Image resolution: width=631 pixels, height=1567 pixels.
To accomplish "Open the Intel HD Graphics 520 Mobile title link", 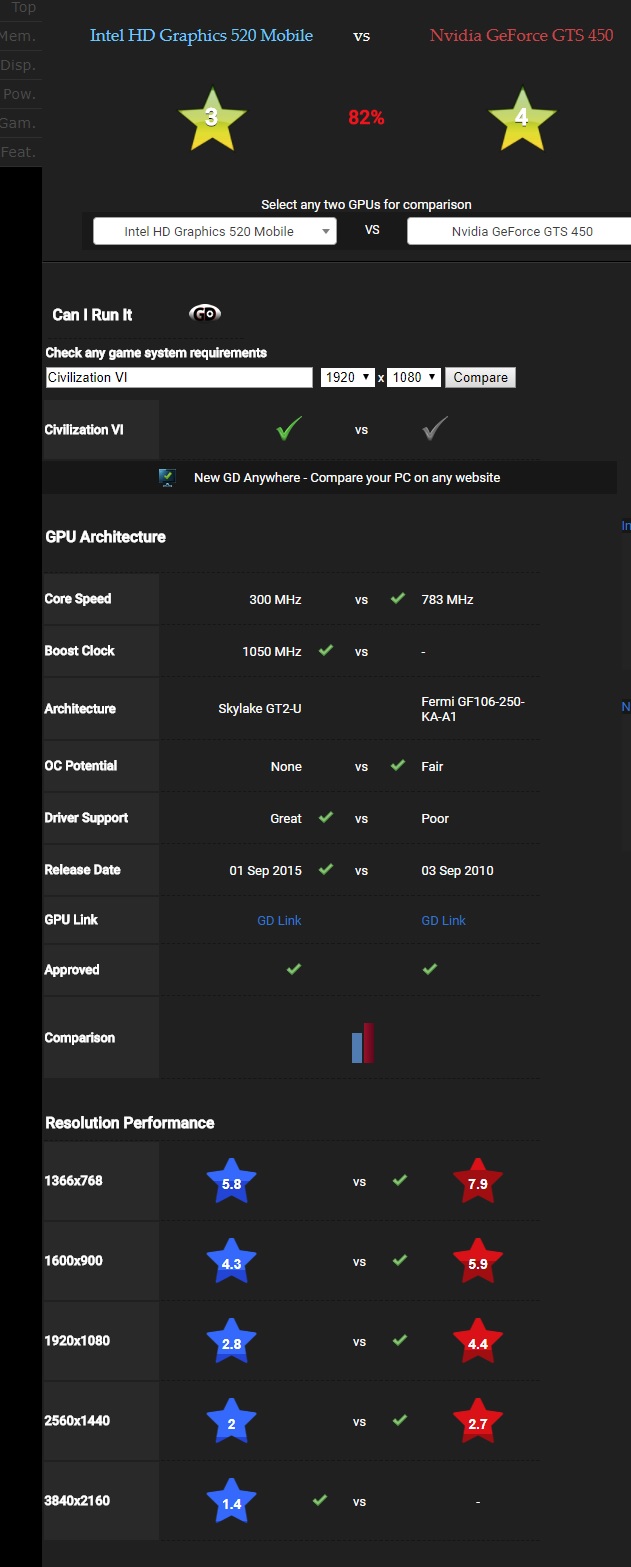I will (x=201, y=35).
